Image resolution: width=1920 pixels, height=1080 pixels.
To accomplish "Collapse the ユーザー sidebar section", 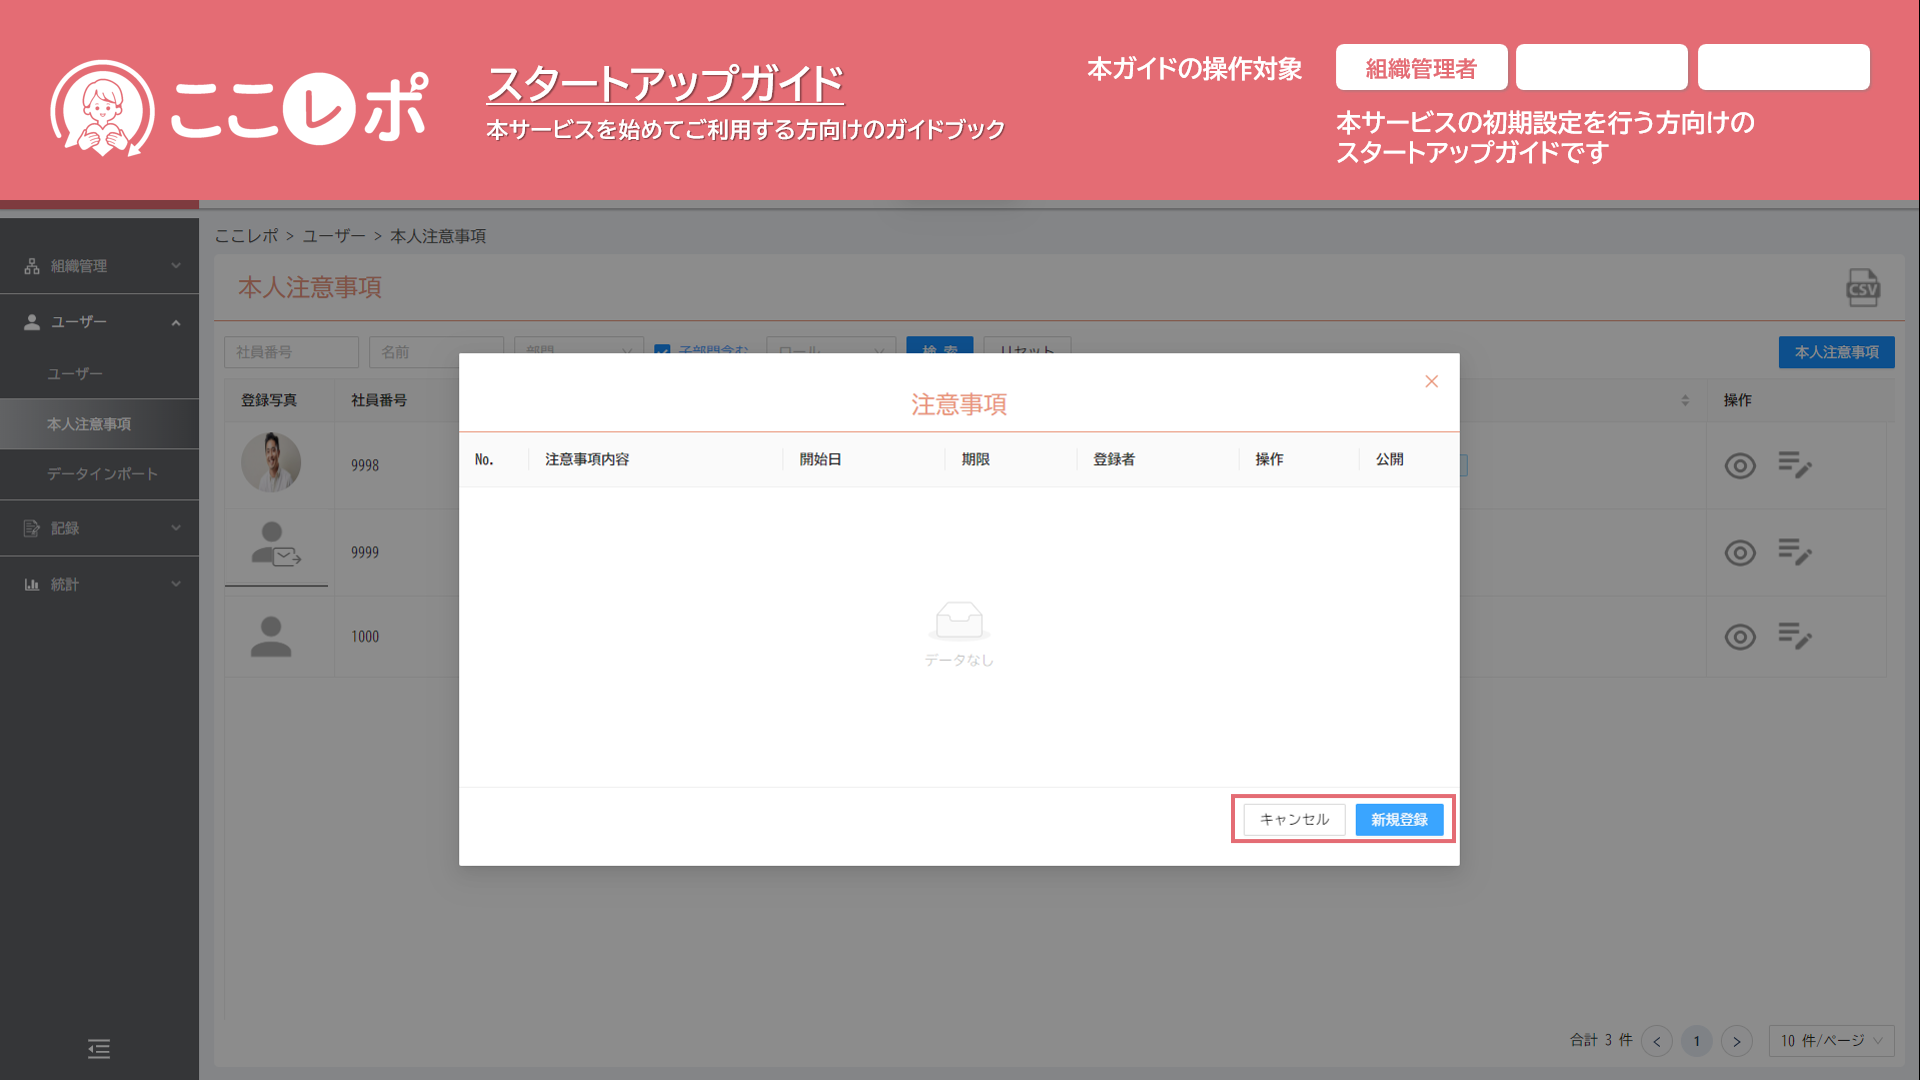I will pyautogui.click(x=100, y=322).
